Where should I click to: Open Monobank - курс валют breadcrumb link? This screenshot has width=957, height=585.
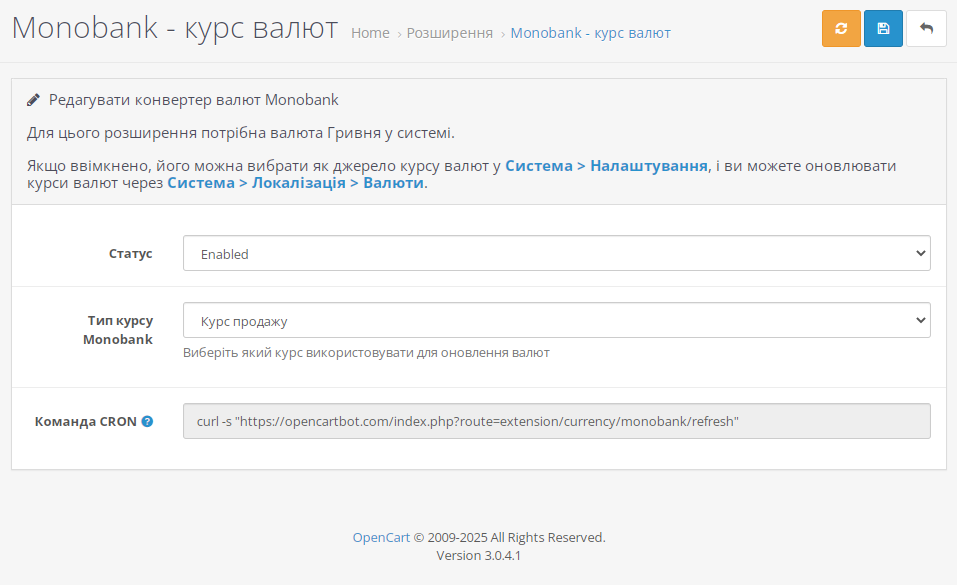[590, 33]
